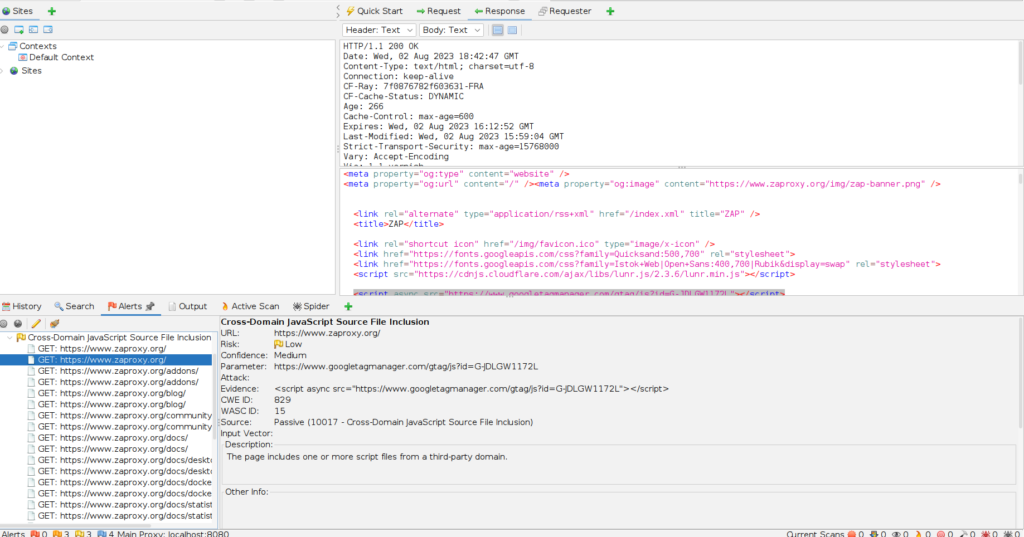Click the broom icon in Alerts toolbar
Viewport: 1024px width, 537px height.
click(x=54, y=324)
